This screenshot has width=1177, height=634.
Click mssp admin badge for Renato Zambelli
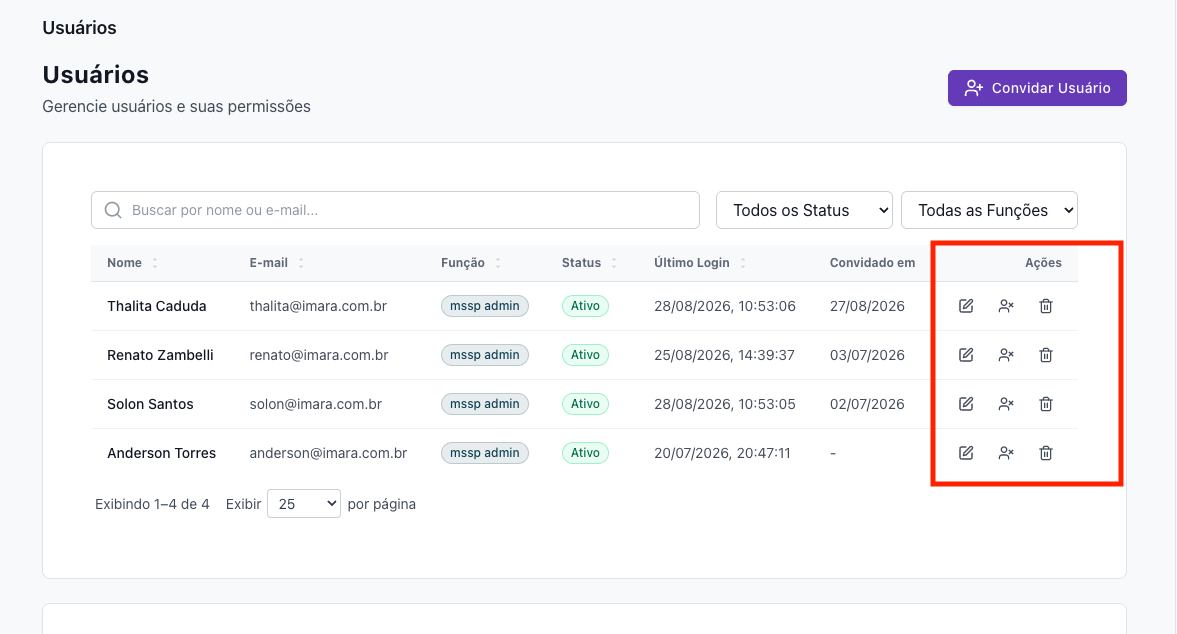pyautogui.click(x=485, y=355)
